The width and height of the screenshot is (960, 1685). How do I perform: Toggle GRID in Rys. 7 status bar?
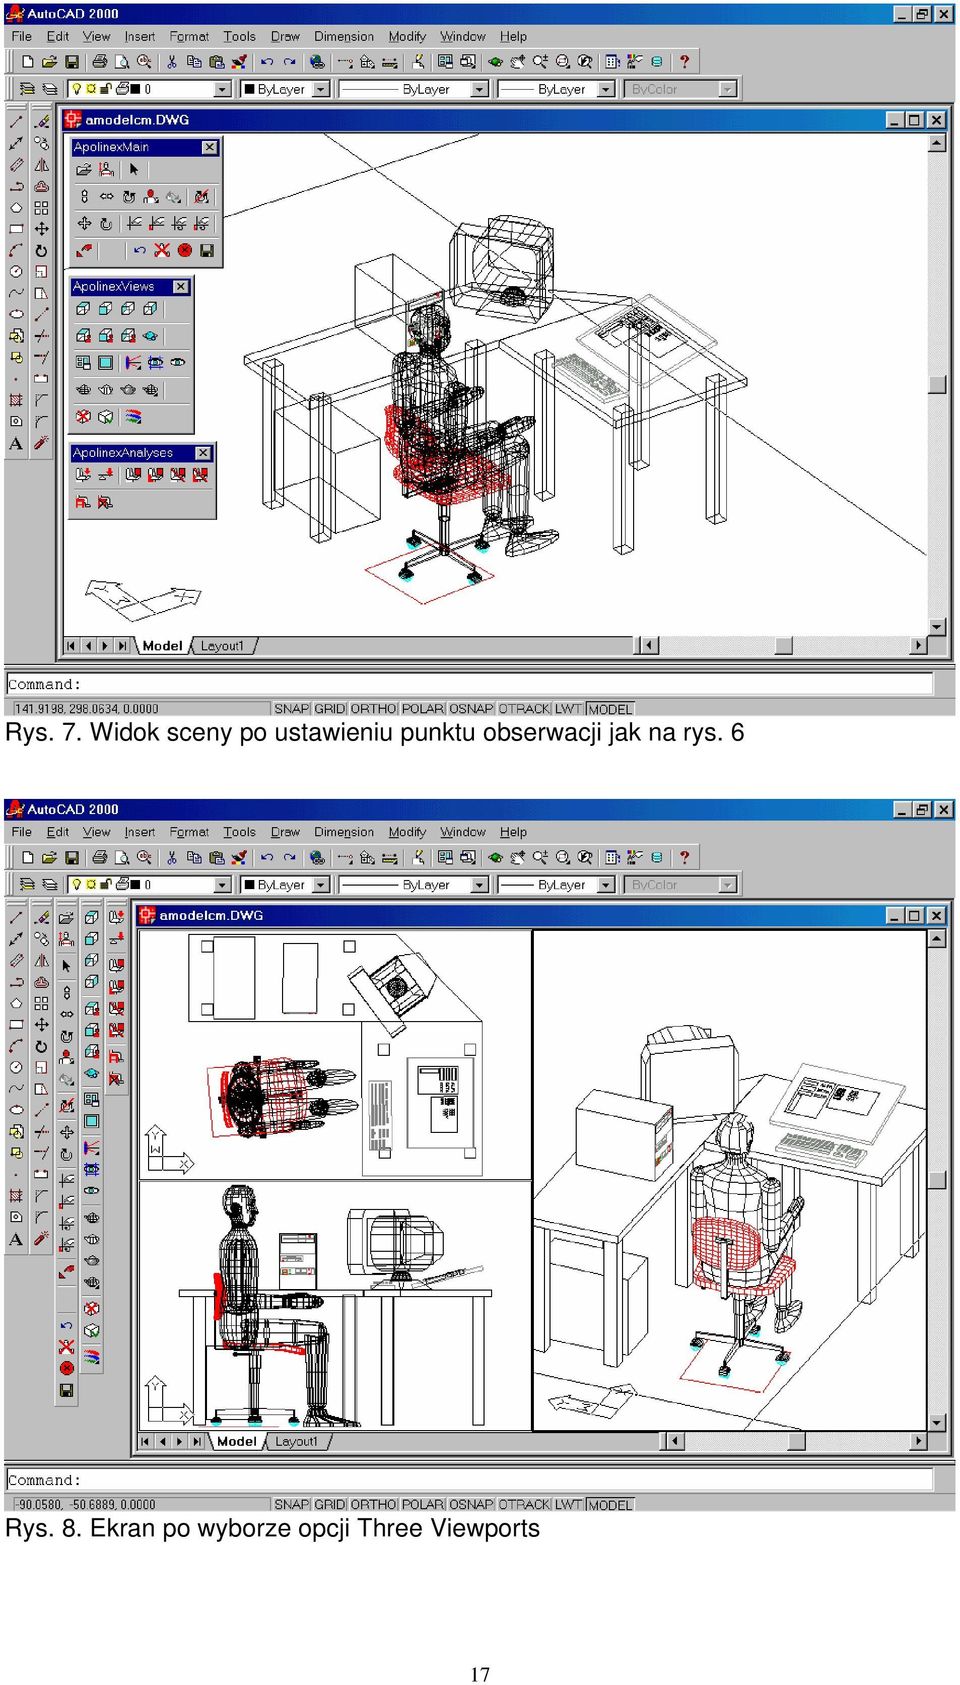[x=329, y=709]
